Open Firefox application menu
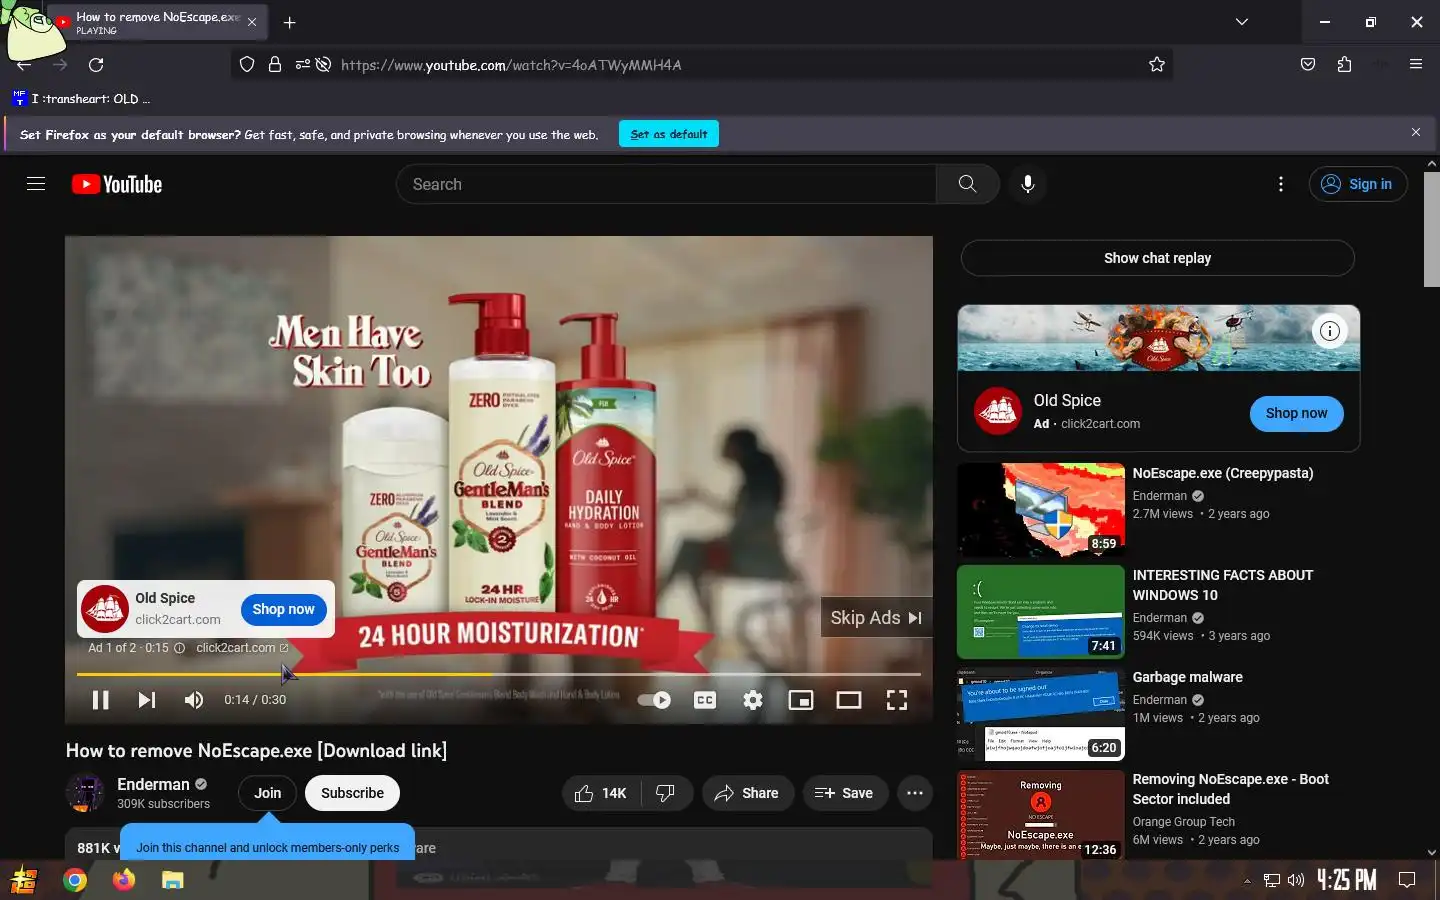Viewport: 1440px width, 900px height. click(x=1415, y=64)
